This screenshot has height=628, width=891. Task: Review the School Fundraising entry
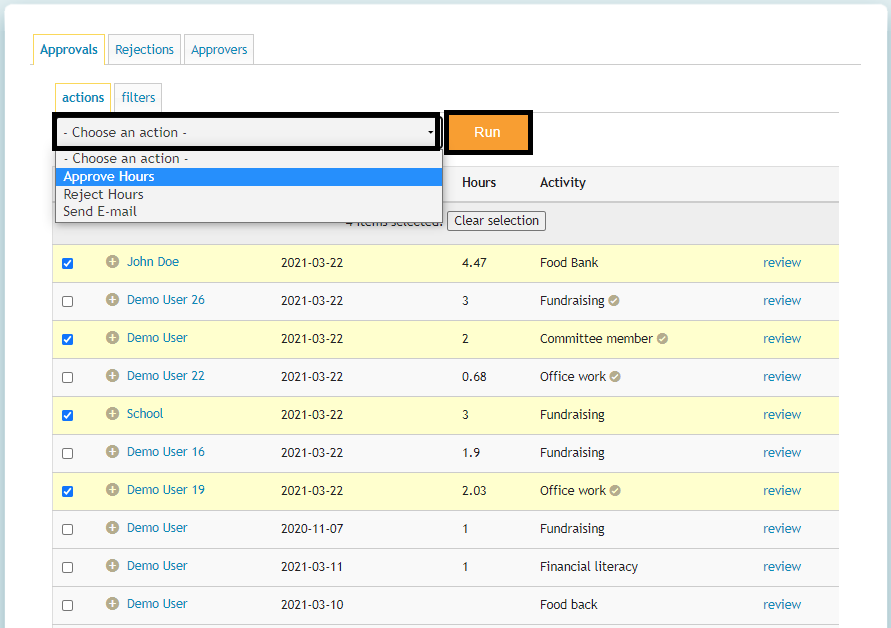pyautogui.click(x=782, y=415)
